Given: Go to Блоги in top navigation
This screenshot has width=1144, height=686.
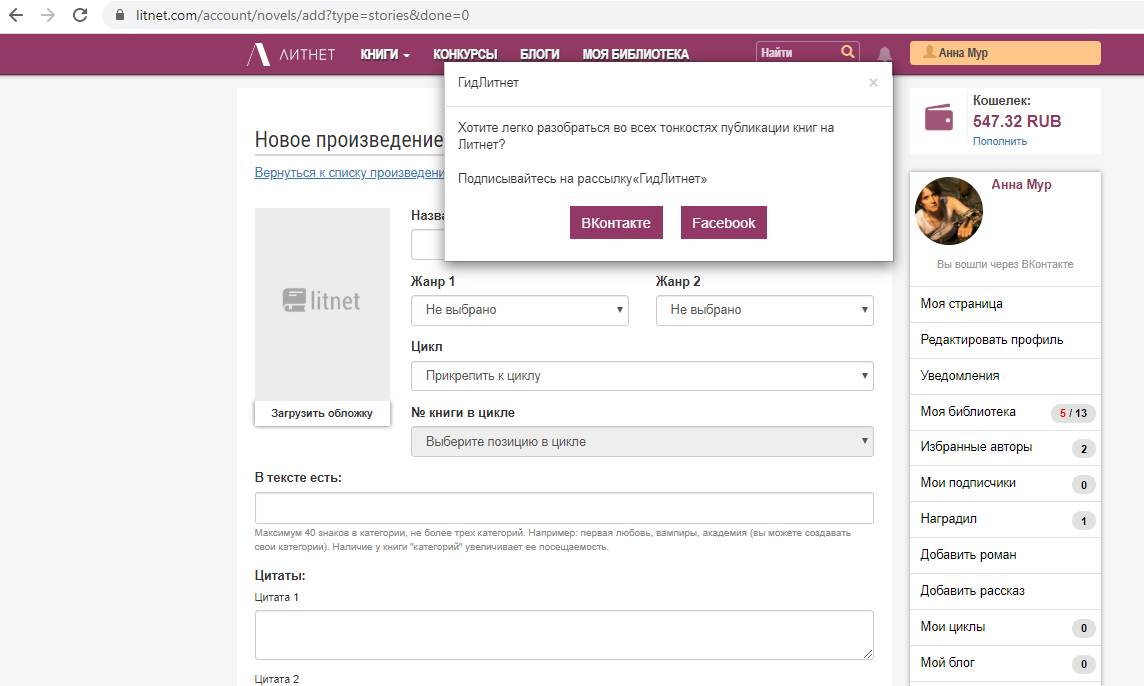Looking at the screenshot, I should coord(540,54).
